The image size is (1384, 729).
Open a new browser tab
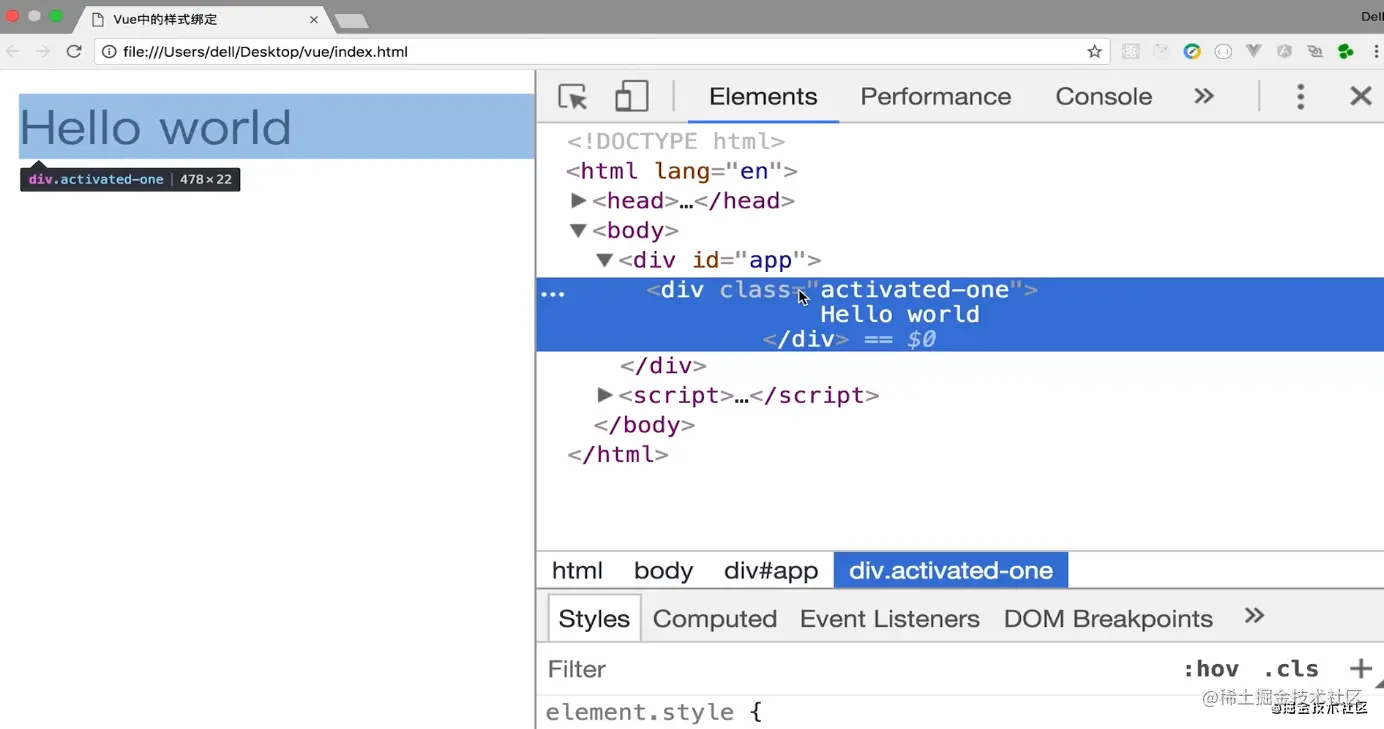[x=350, y=20]
